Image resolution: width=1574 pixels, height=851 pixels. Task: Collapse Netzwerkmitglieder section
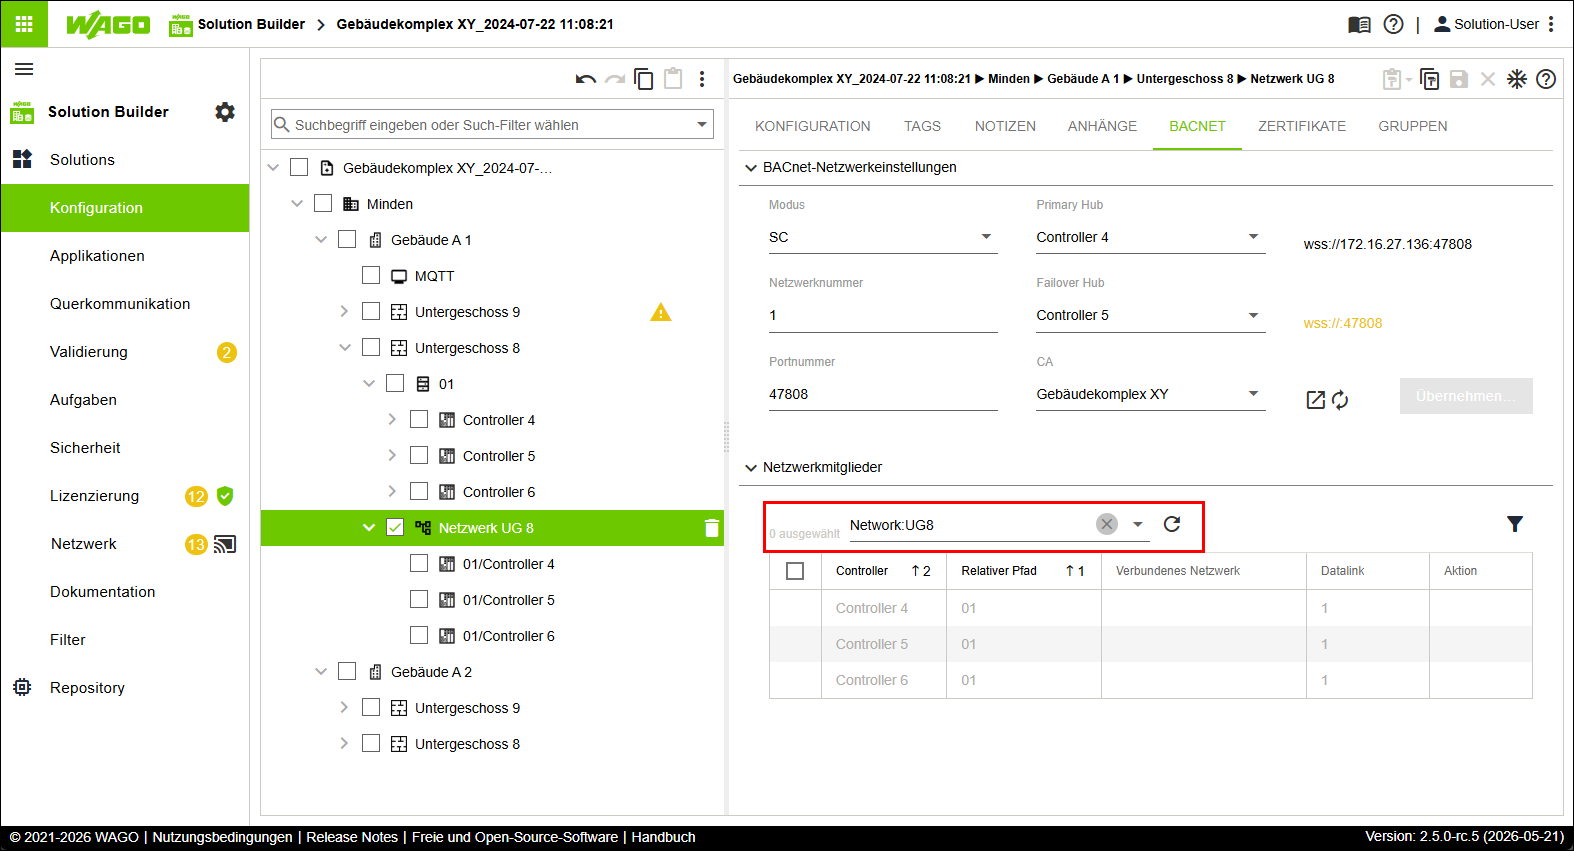click(751, 468)
